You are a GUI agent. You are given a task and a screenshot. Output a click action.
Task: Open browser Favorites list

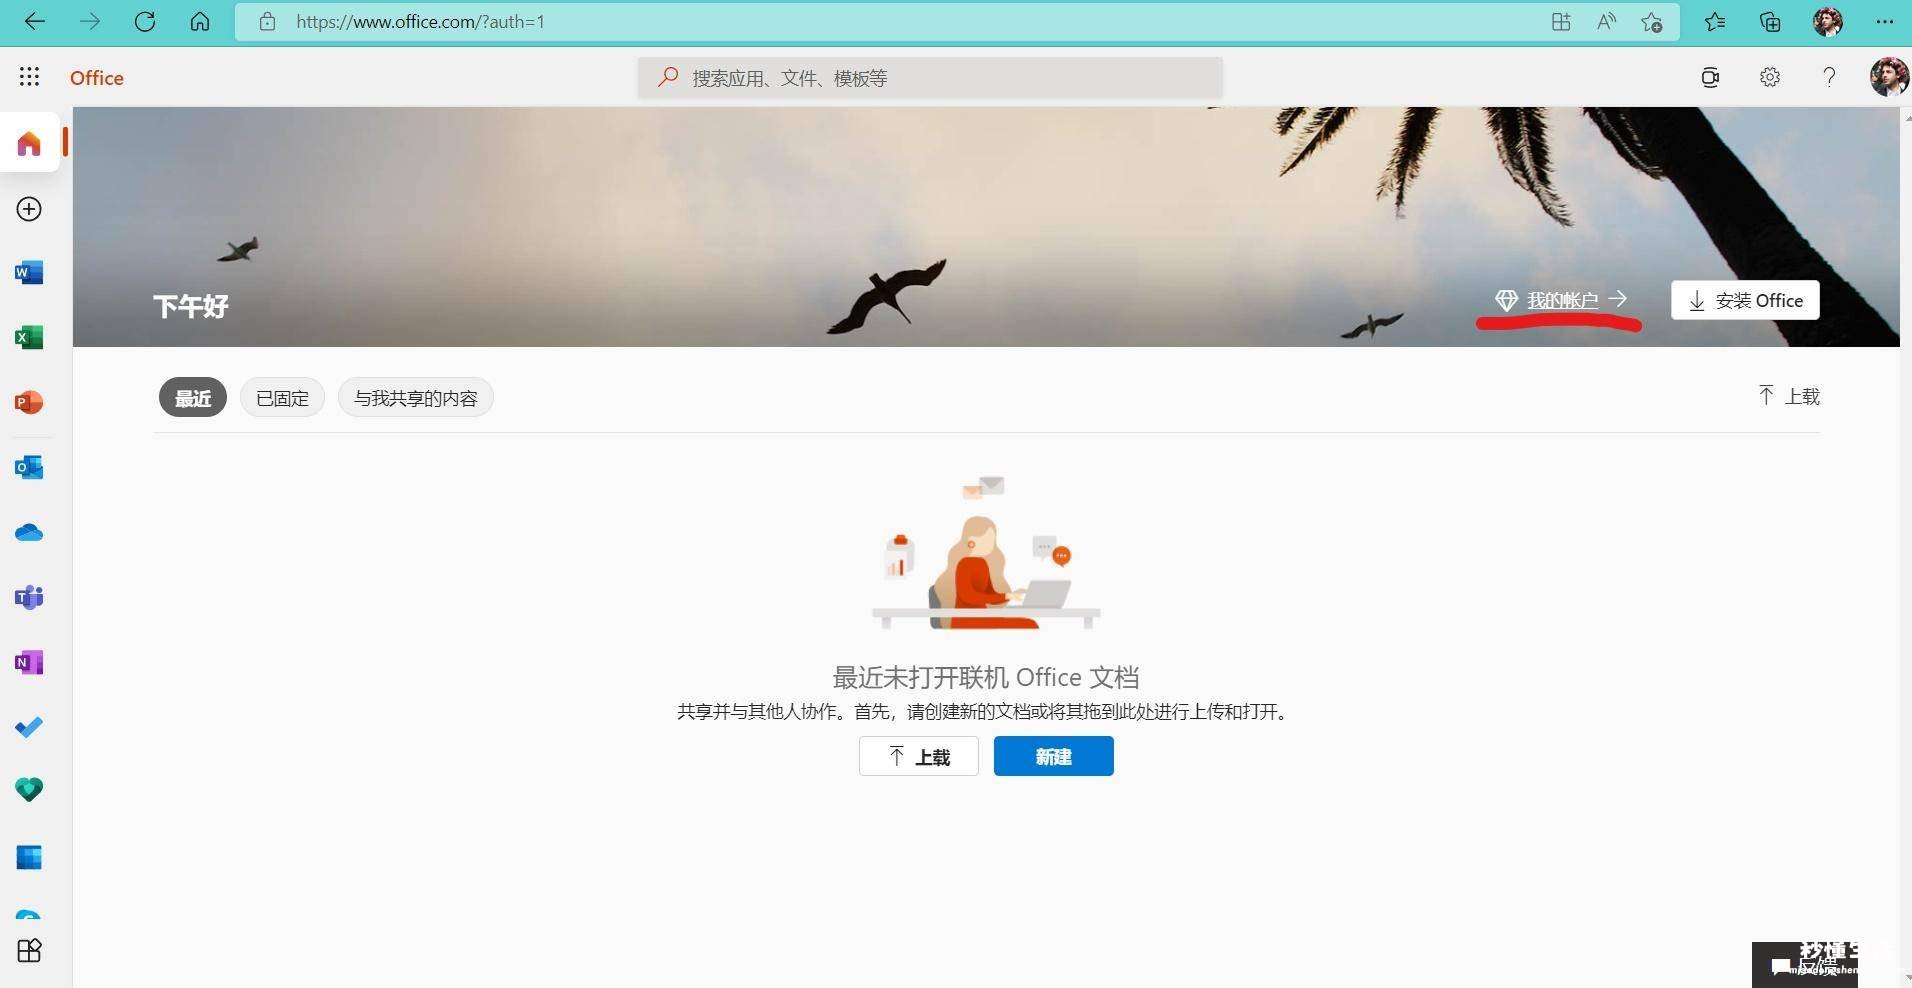coord(1715,21)
